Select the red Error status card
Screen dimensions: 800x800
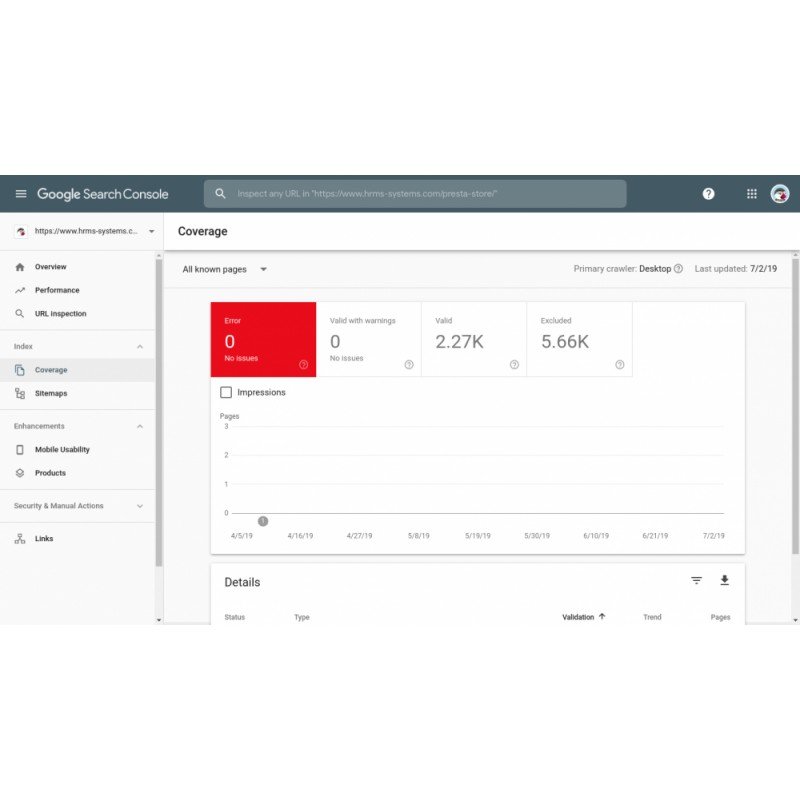[263, 339]
